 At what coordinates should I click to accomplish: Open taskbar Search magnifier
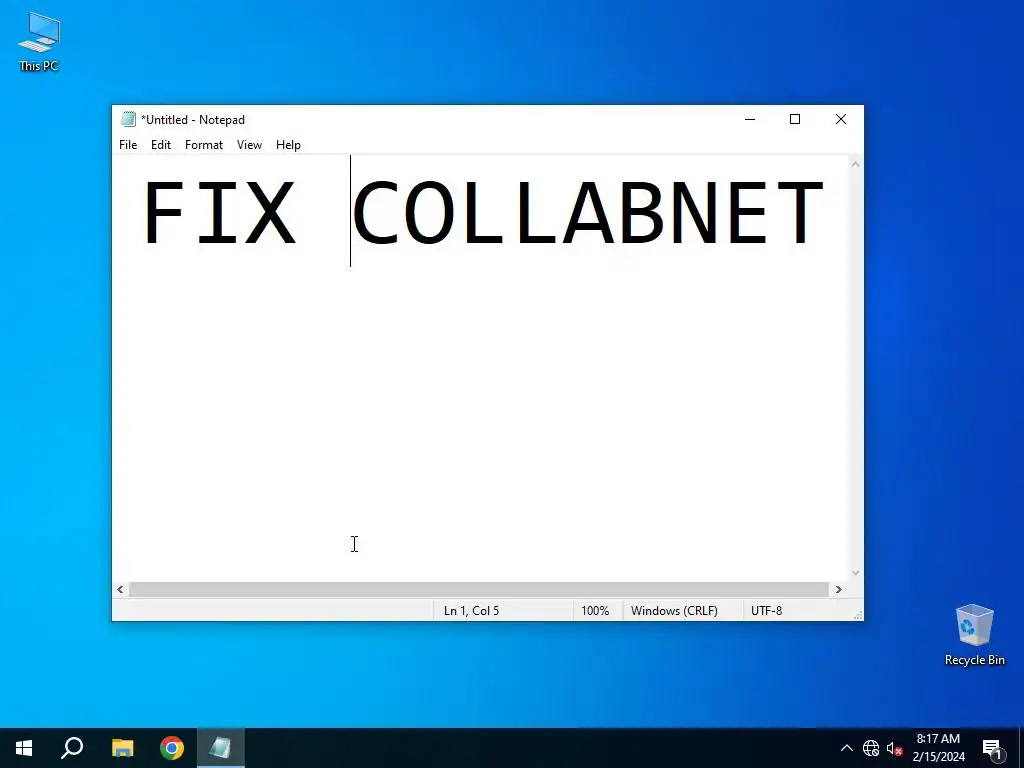coord(72,748)
